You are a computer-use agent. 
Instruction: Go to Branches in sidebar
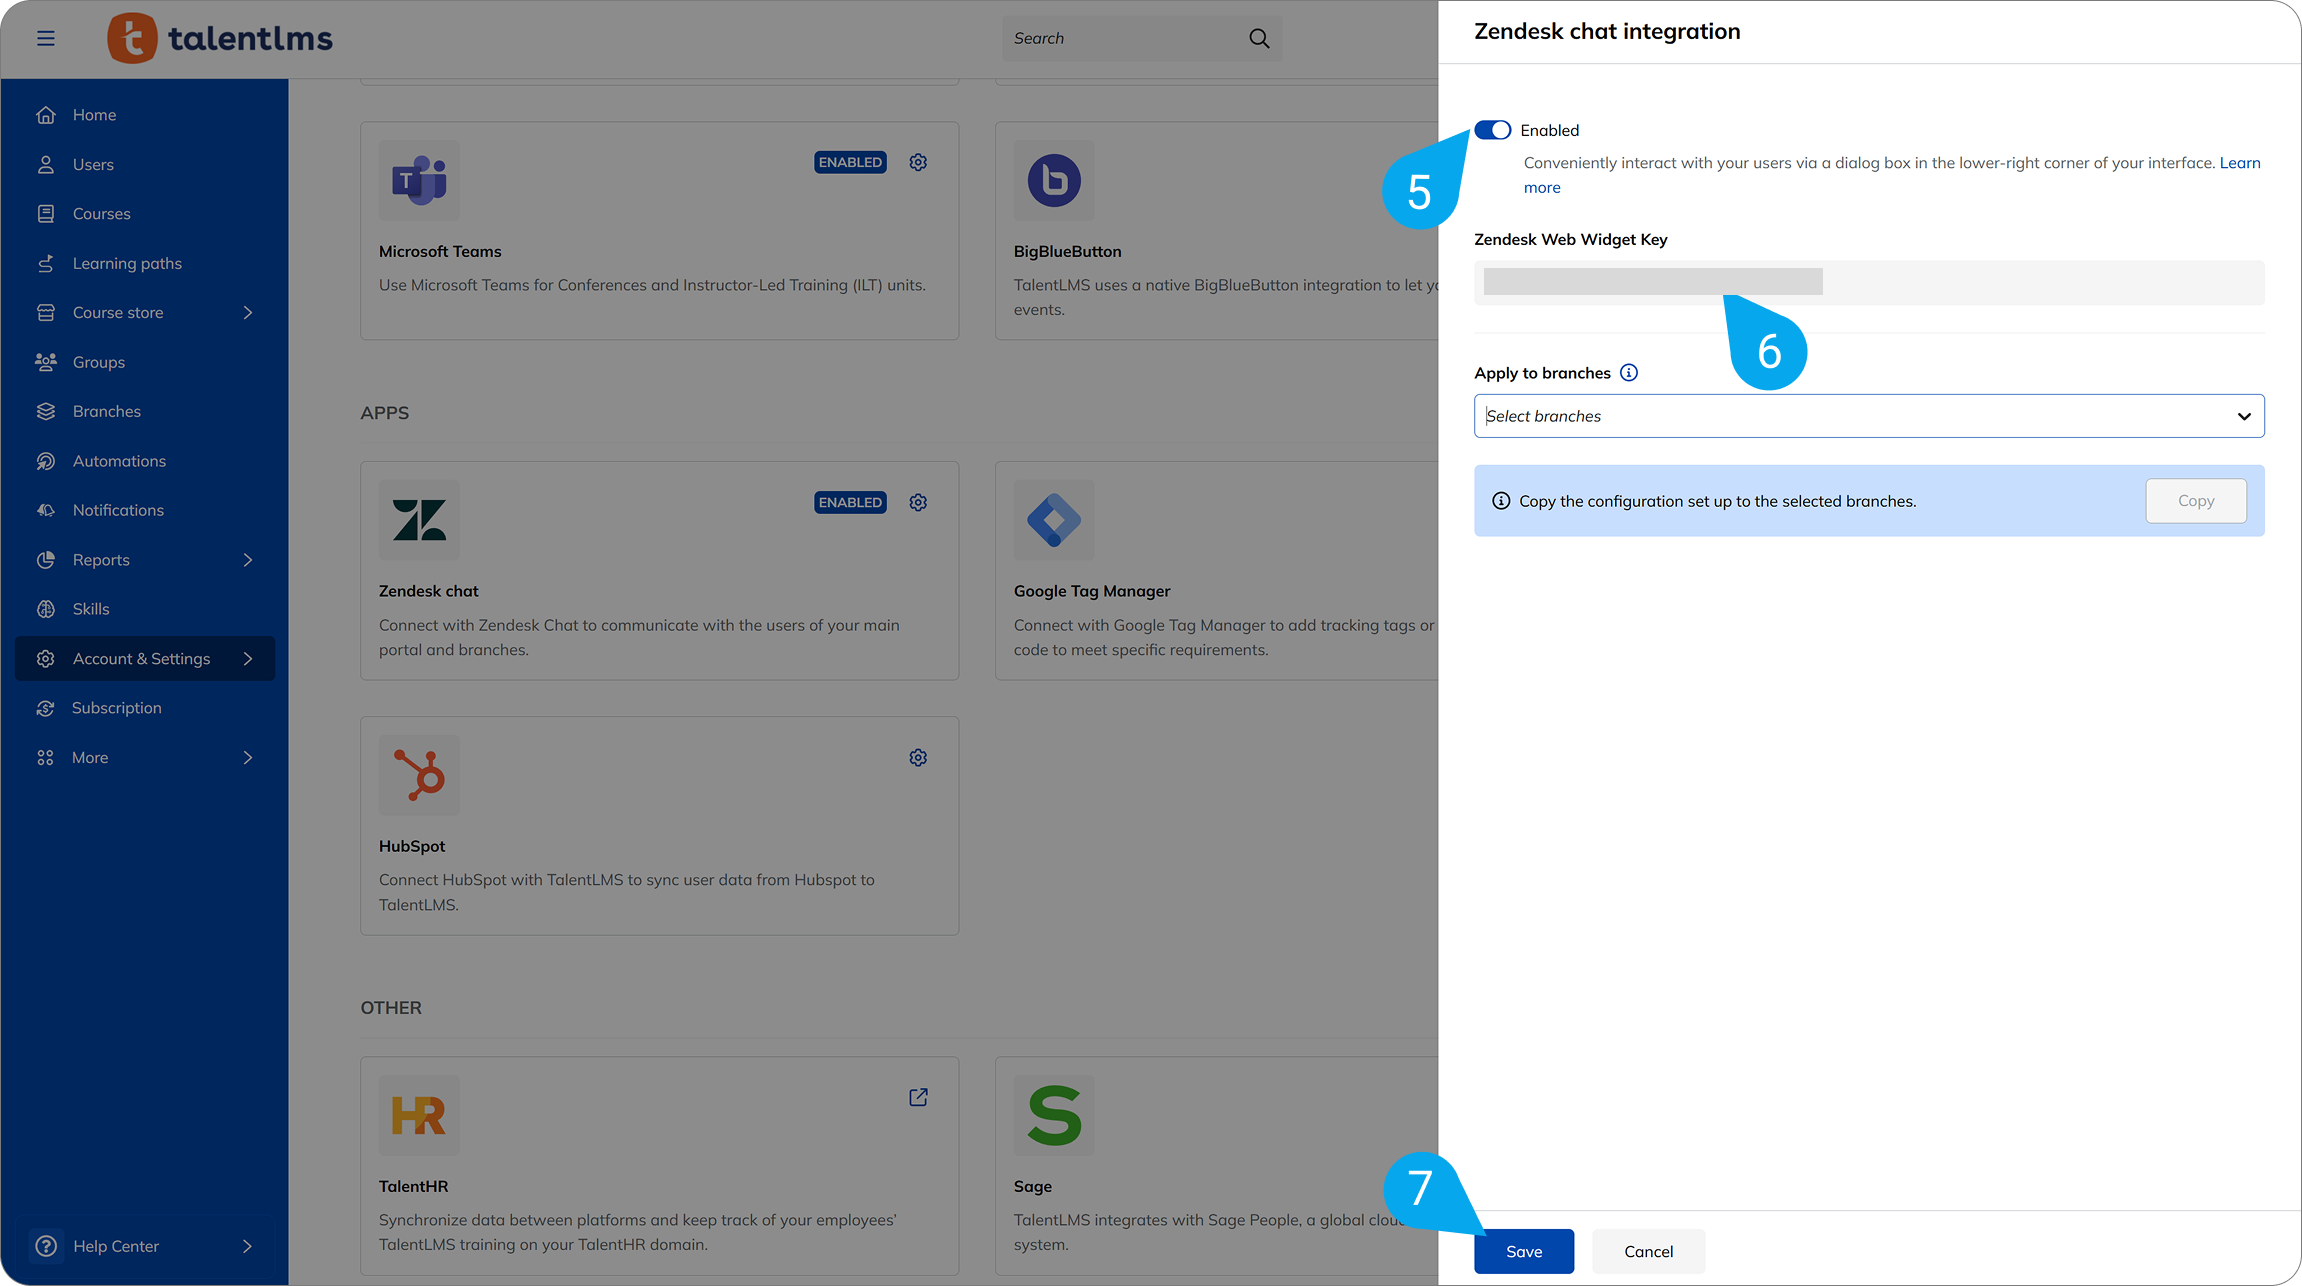click(106, 411)
